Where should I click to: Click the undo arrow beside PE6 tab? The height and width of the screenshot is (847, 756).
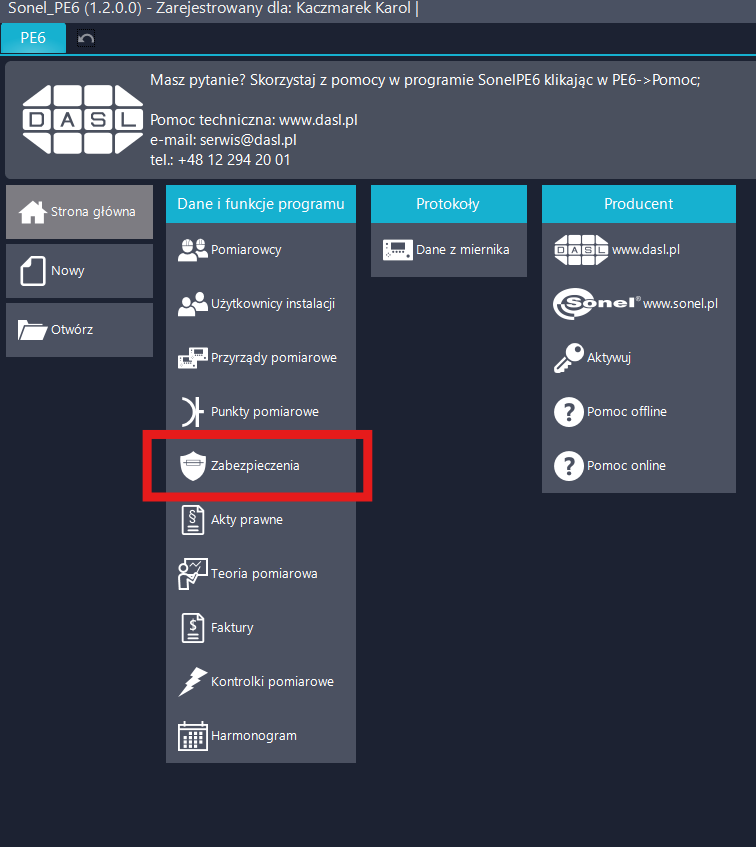click(x=86, y=39)
